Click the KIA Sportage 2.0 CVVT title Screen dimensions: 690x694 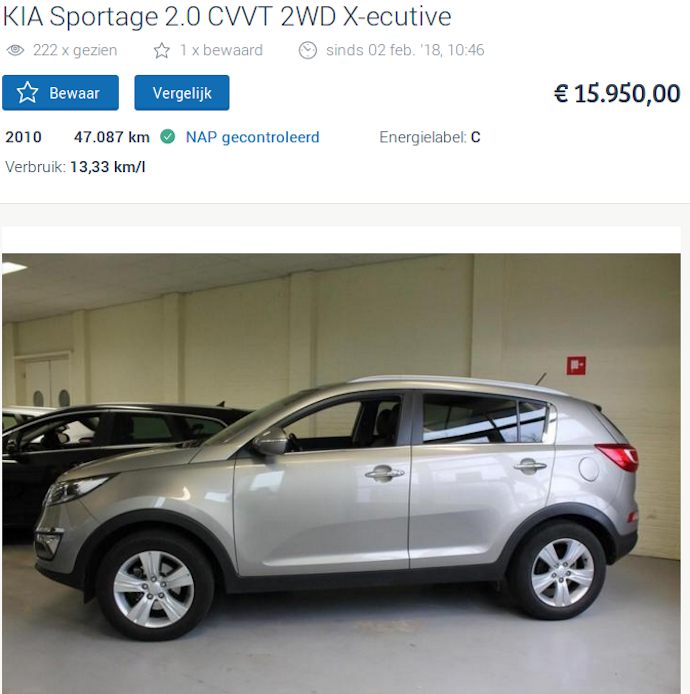pos(227,17)
